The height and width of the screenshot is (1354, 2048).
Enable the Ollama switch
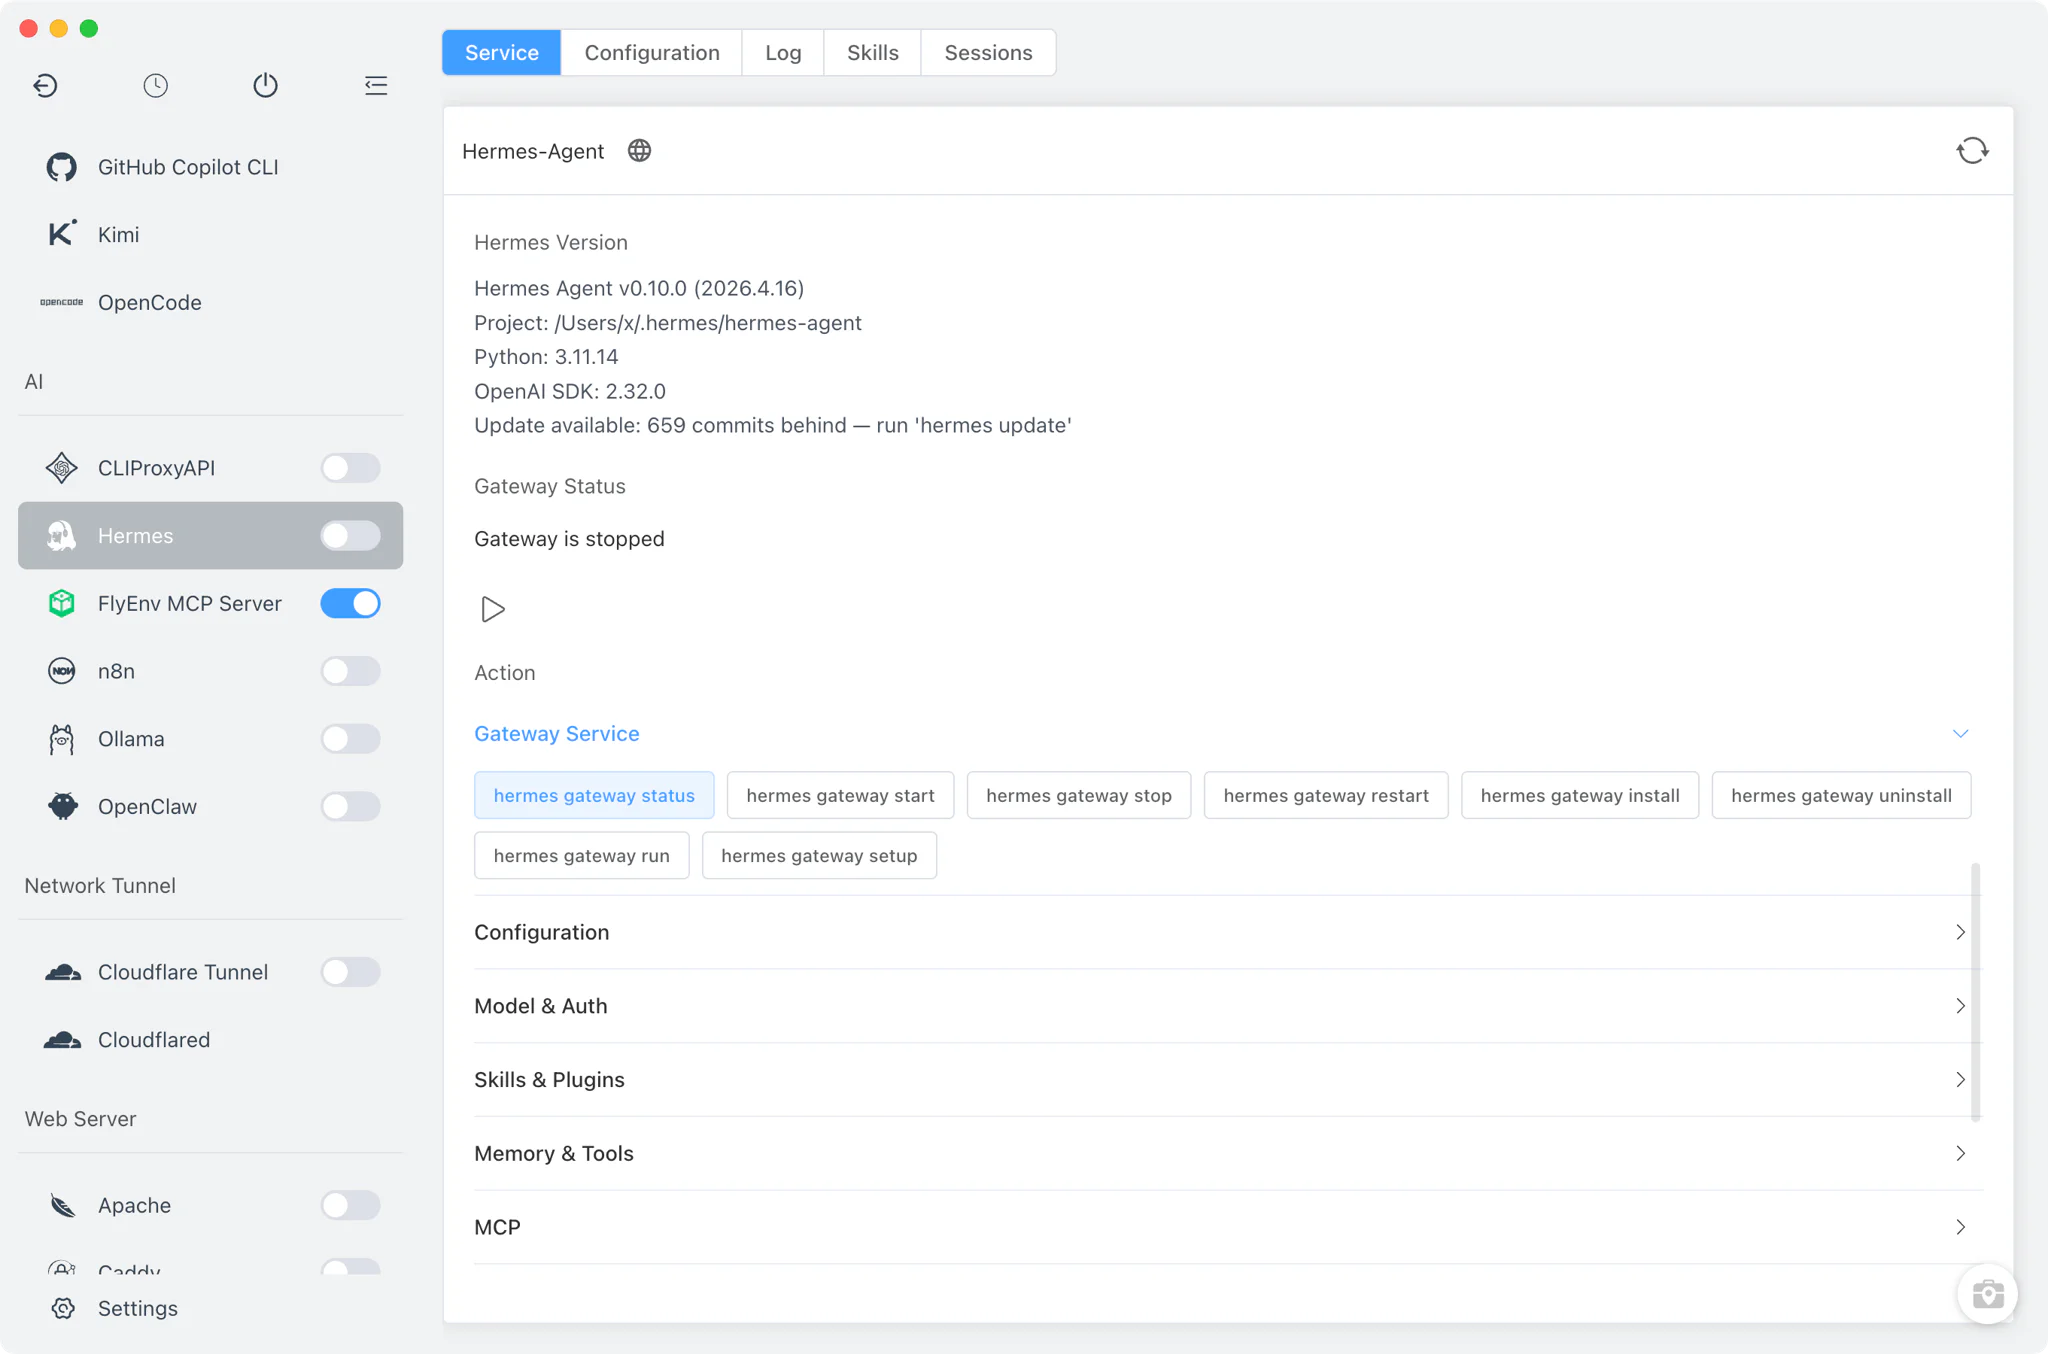click(x=350, y=739)
